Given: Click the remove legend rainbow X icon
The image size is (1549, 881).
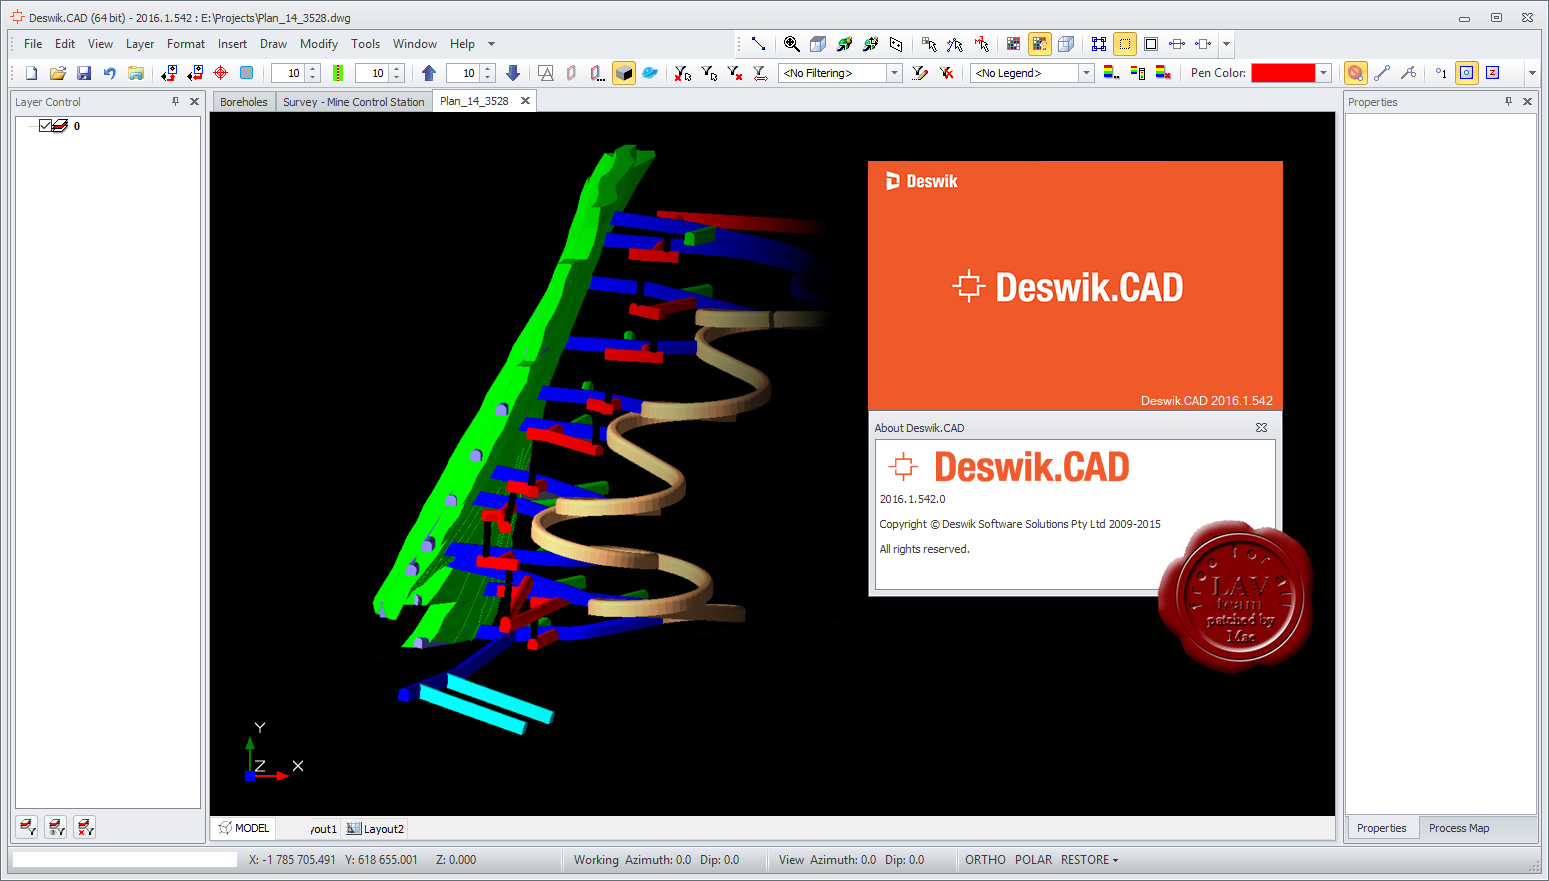Looking at the screenshot, I should tap(1163, 73).
